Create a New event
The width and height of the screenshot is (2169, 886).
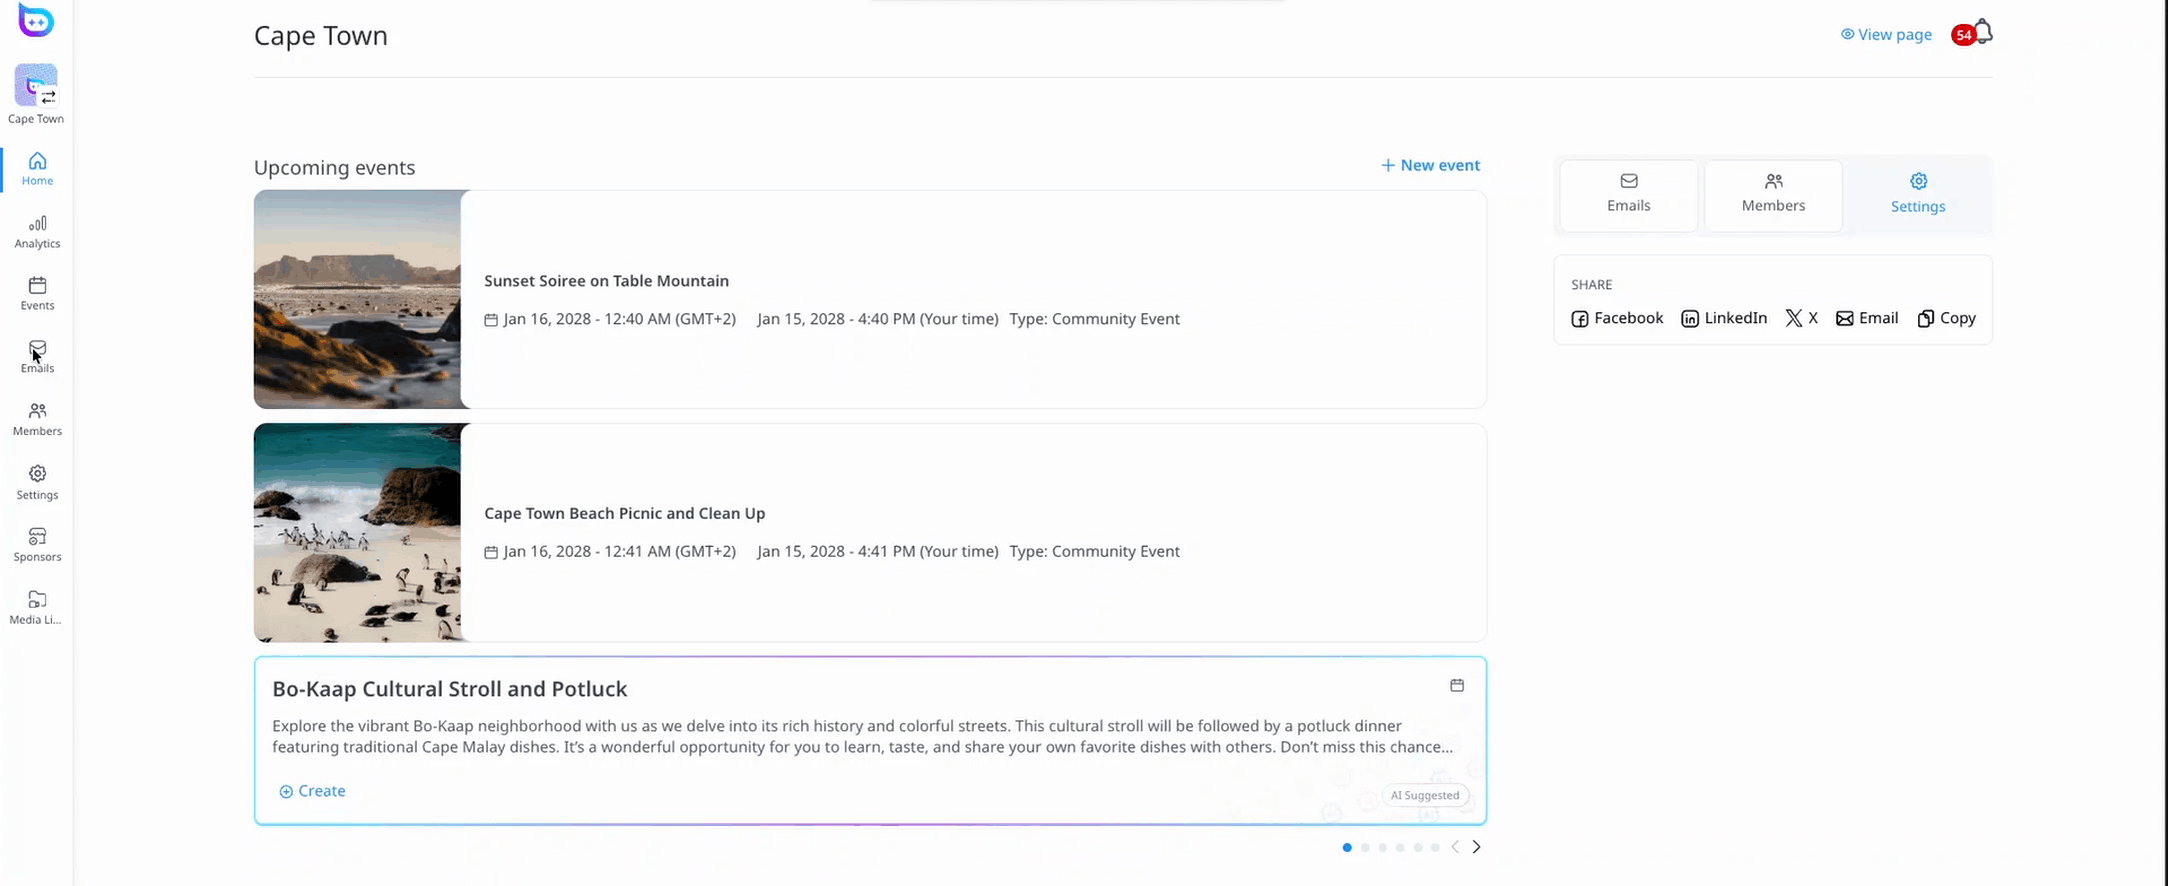pyautogui.click(x=1430, y=165)
